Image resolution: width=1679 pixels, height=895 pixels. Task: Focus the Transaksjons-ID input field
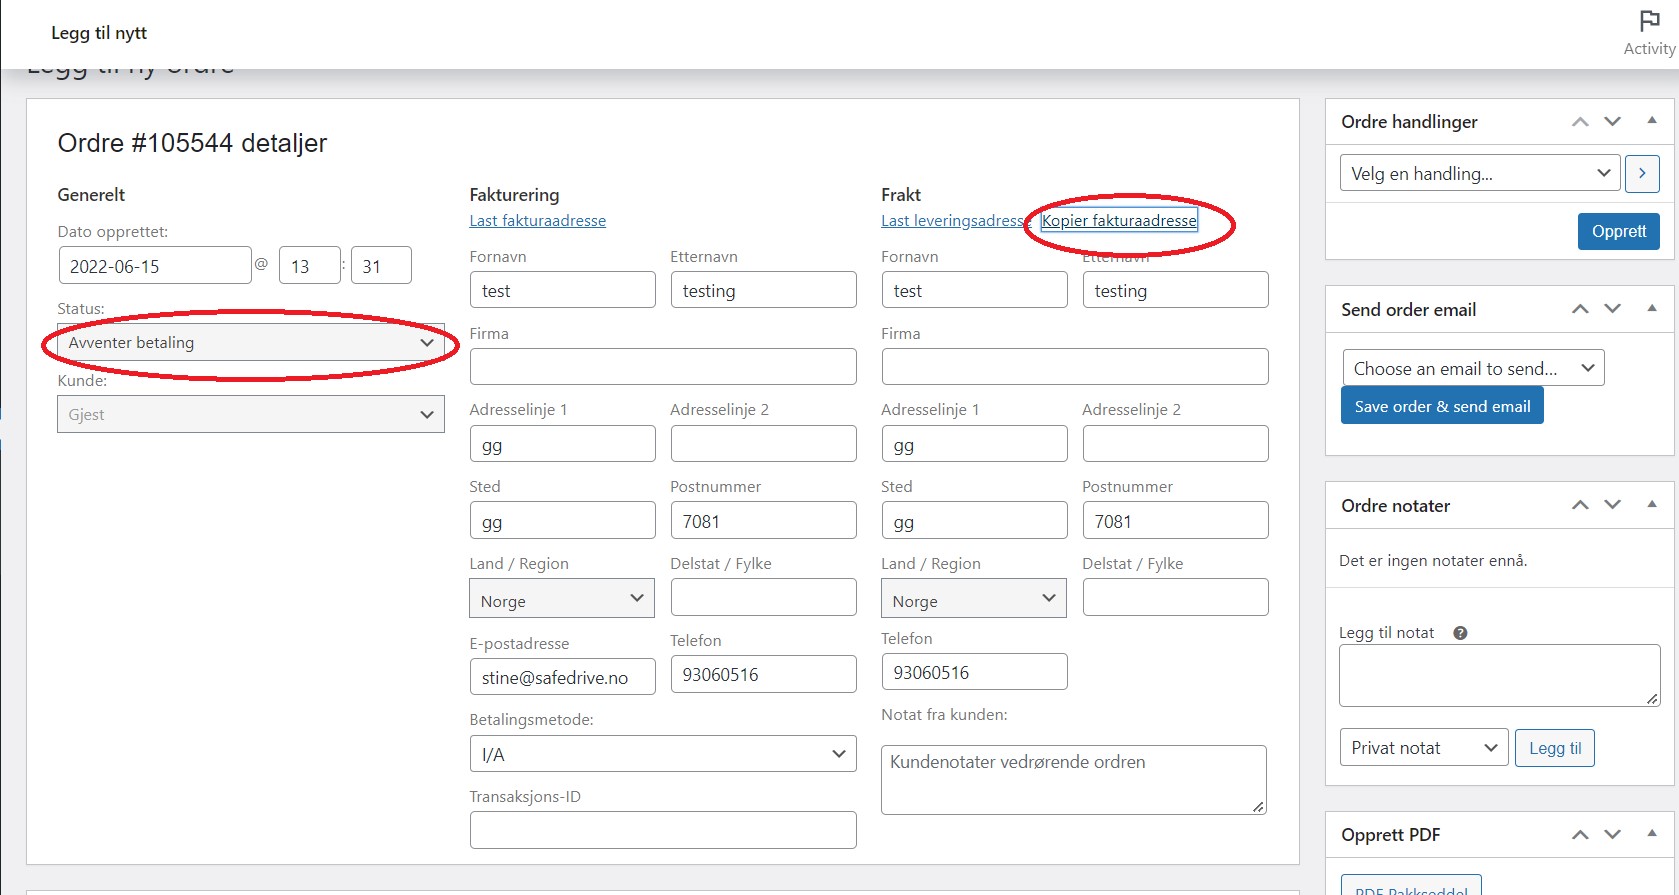click(x=662, y=830)
